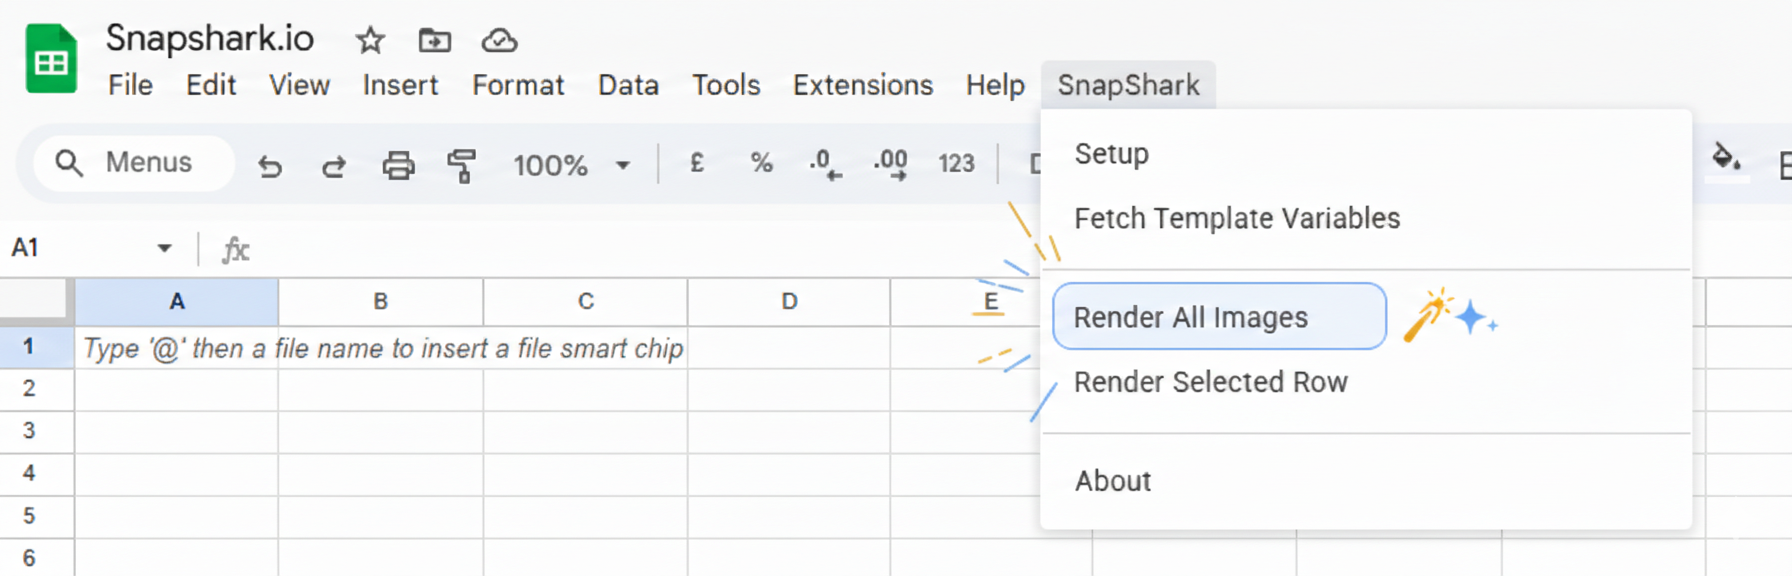1792x576 pixels.
Task: Check save status via cloud icon
Action: 499,41
